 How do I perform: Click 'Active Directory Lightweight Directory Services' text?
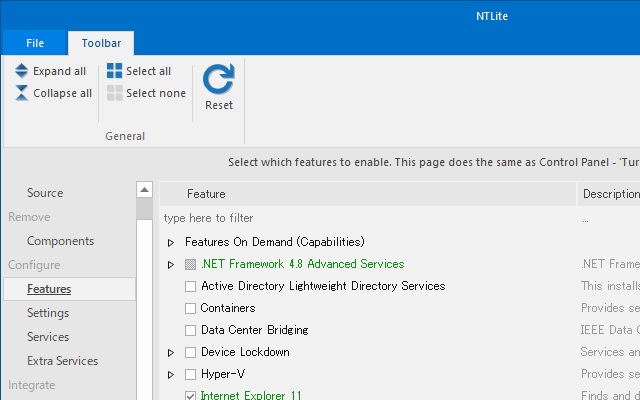[323, 286]
